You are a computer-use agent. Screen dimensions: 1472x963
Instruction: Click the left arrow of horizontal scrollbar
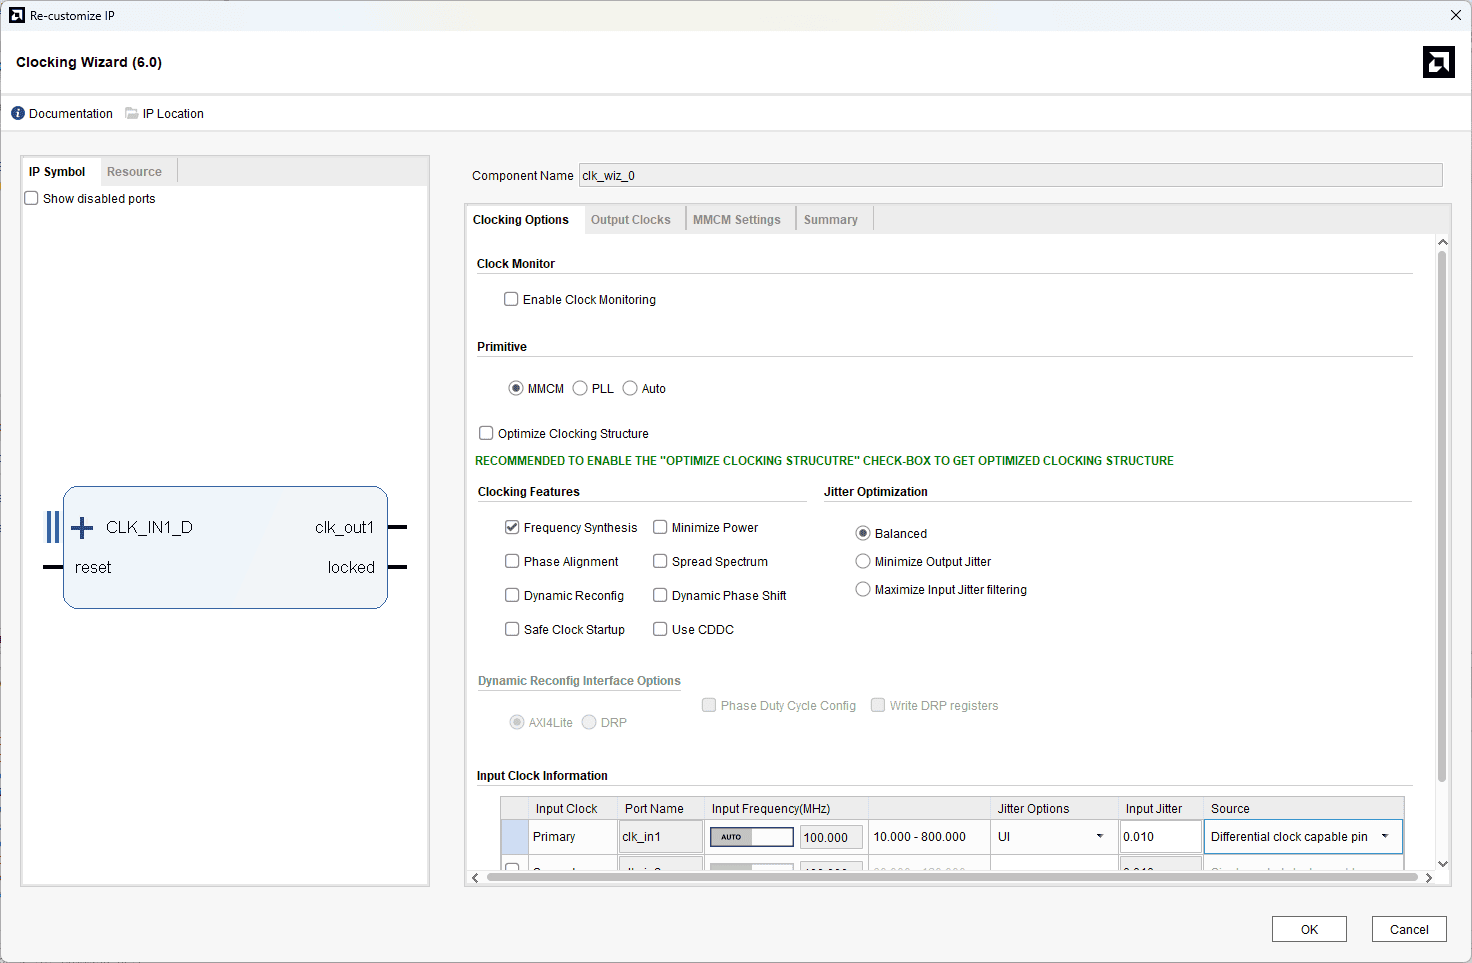pyautogui.click(x=476, y=878)
